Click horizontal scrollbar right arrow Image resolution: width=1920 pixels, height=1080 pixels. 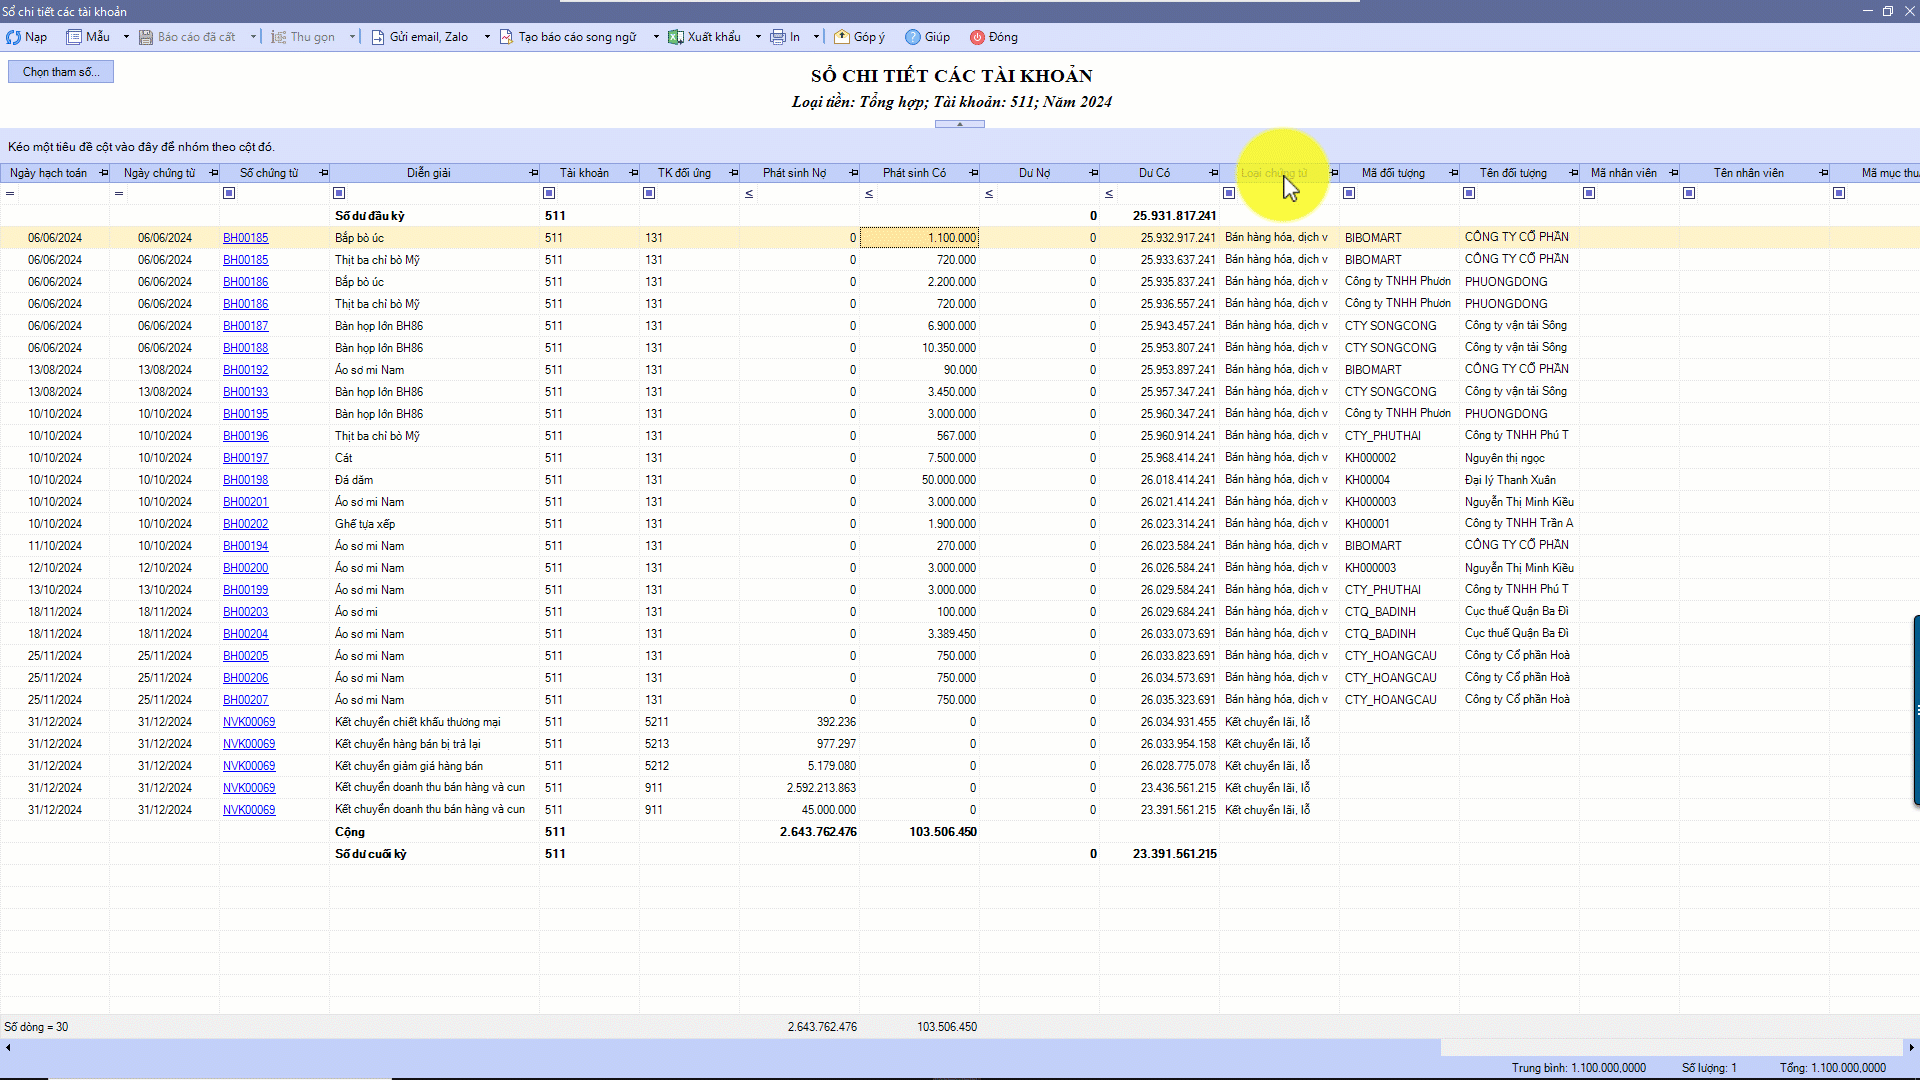pyautogui.click(x=1911, y=1048)
